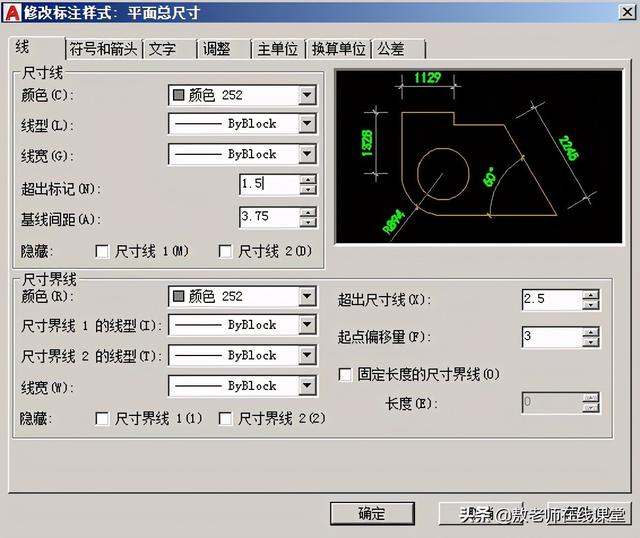Click the disabled 长度(E) input field
The height and width of the screenshot is (538, 640).
(552, 403)
